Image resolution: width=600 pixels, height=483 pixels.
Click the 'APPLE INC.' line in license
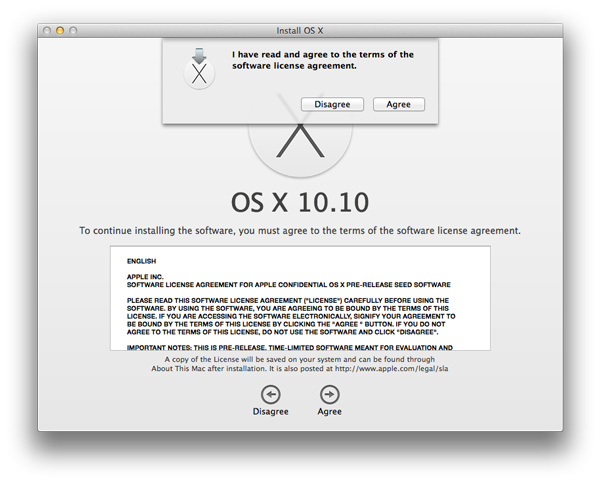(145, 277)
